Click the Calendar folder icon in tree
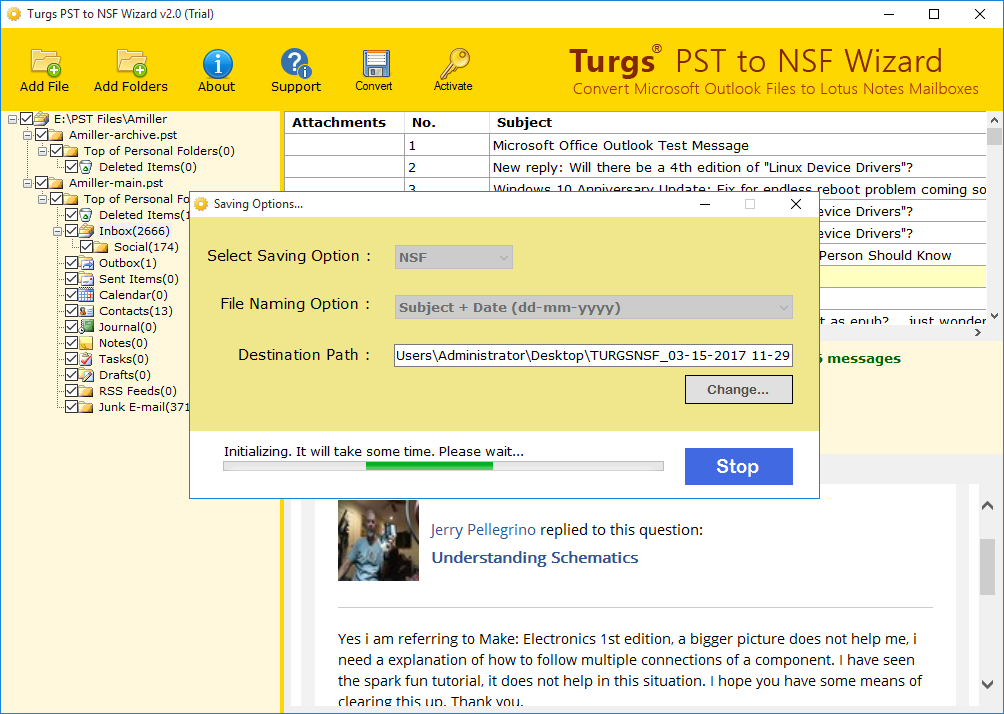 tap(86, 295)
